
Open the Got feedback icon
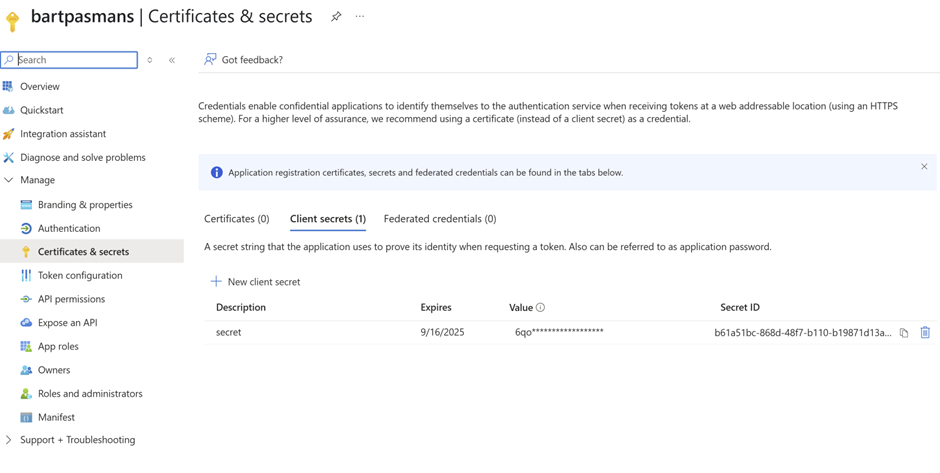(210, 59)
